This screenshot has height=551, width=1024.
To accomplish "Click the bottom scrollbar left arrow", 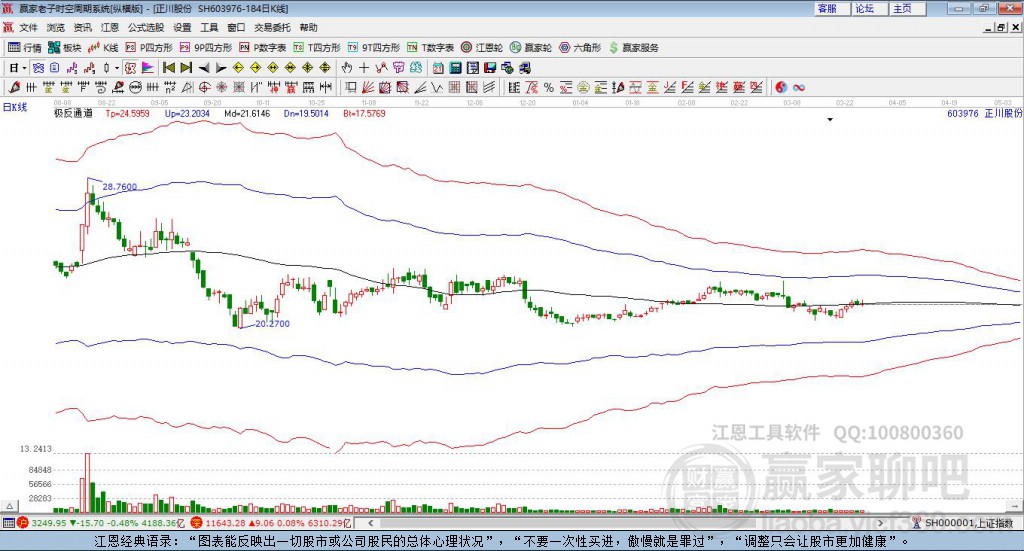I will coord(371,523).
